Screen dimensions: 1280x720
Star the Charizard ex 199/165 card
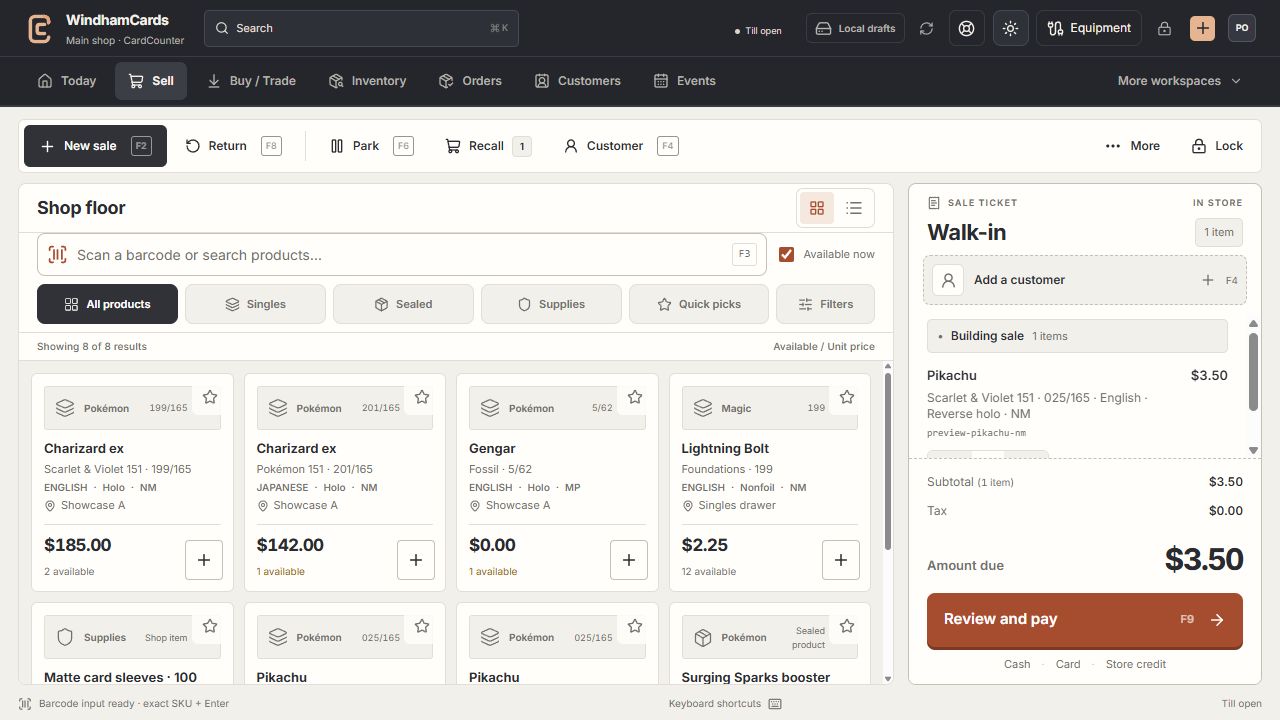[x=210, y=397]
